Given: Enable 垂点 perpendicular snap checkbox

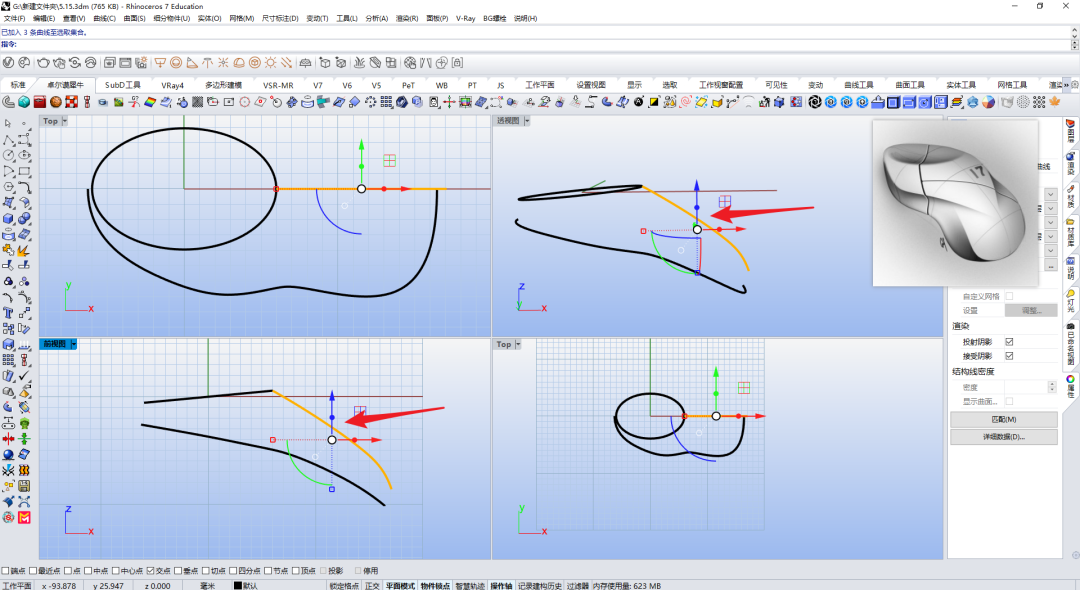Looking at the screenshot, I should click(x=178, y=571).
